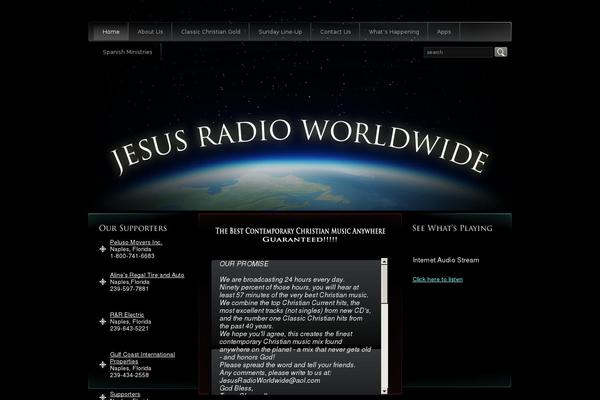
Task: Open What's Happening menu item
Action: 394,32
